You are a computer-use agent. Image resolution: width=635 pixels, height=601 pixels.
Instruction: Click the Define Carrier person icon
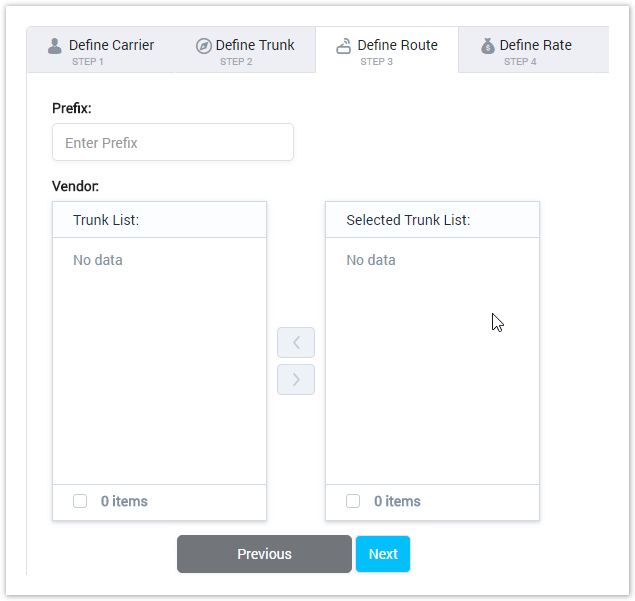coord(54,46)
